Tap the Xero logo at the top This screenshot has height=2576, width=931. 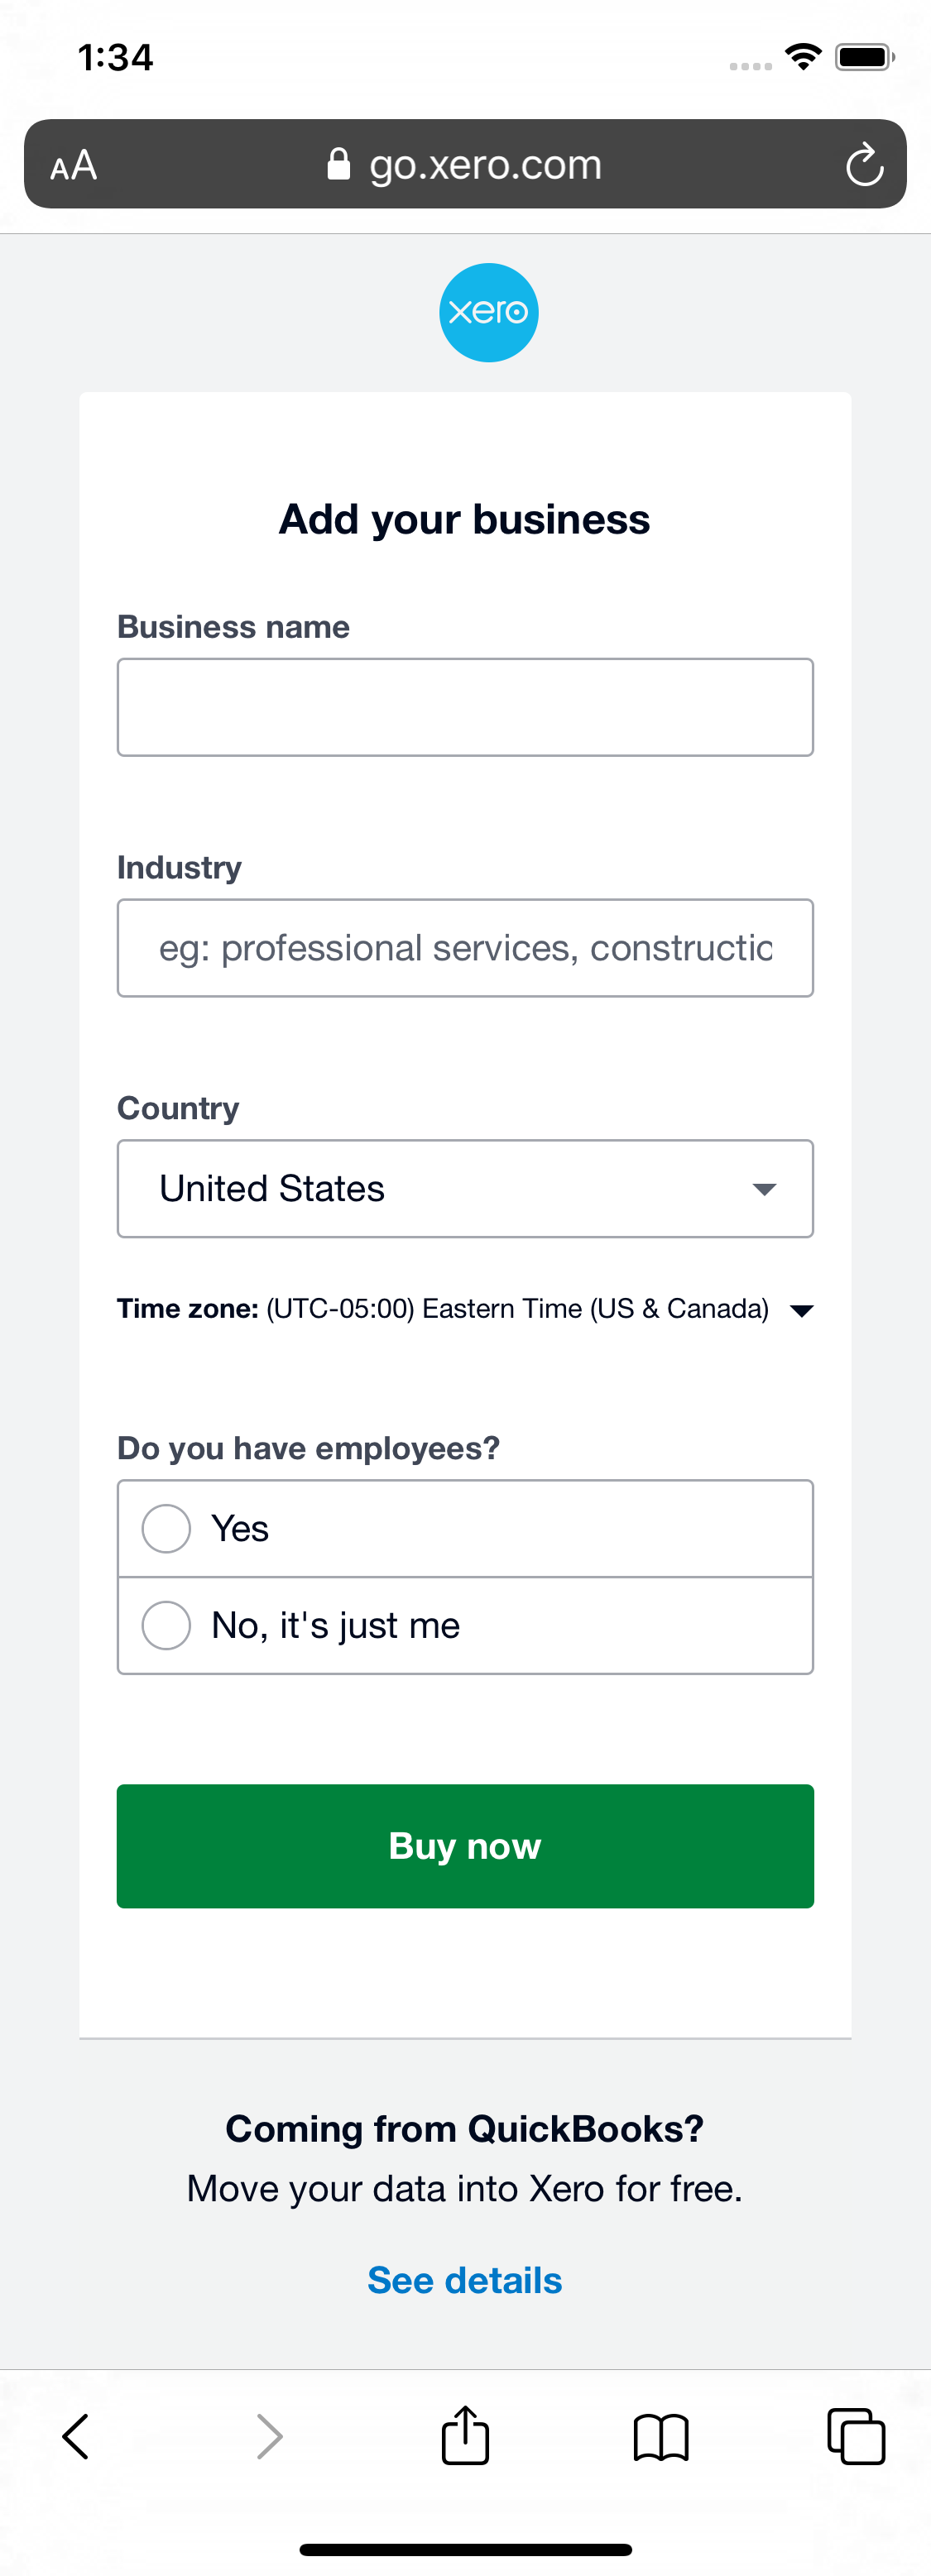[488, 311]
